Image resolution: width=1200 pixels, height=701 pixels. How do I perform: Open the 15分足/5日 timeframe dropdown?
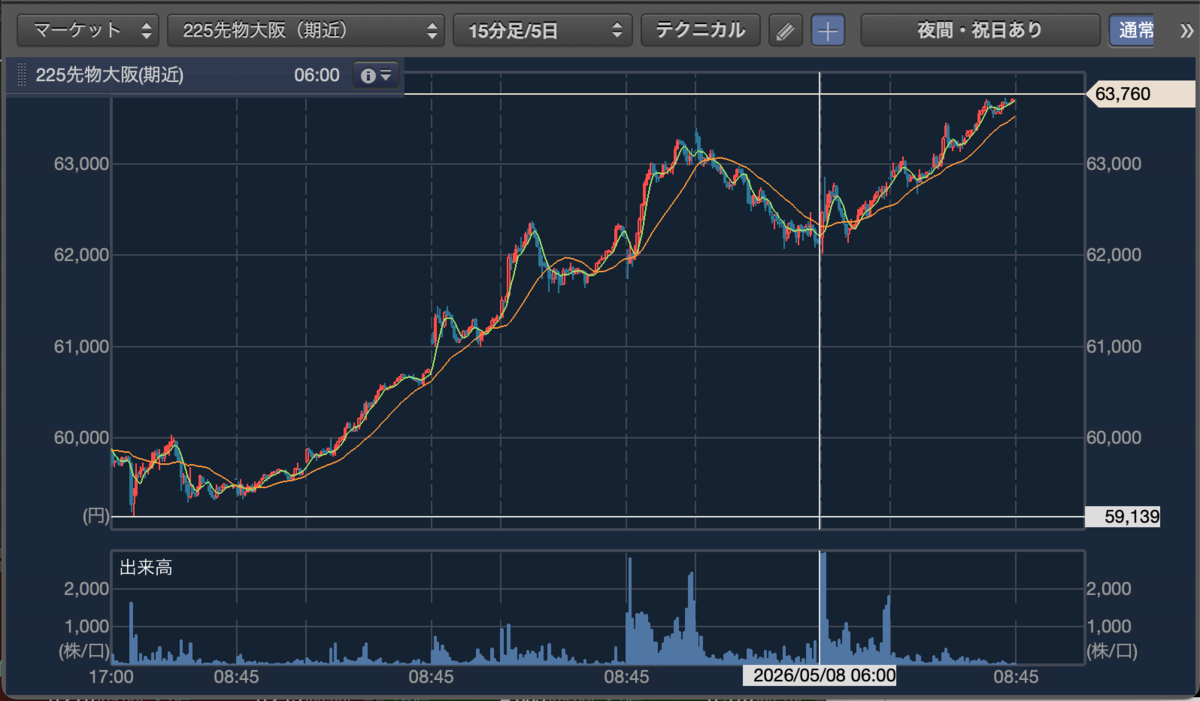tap(543, 30)
